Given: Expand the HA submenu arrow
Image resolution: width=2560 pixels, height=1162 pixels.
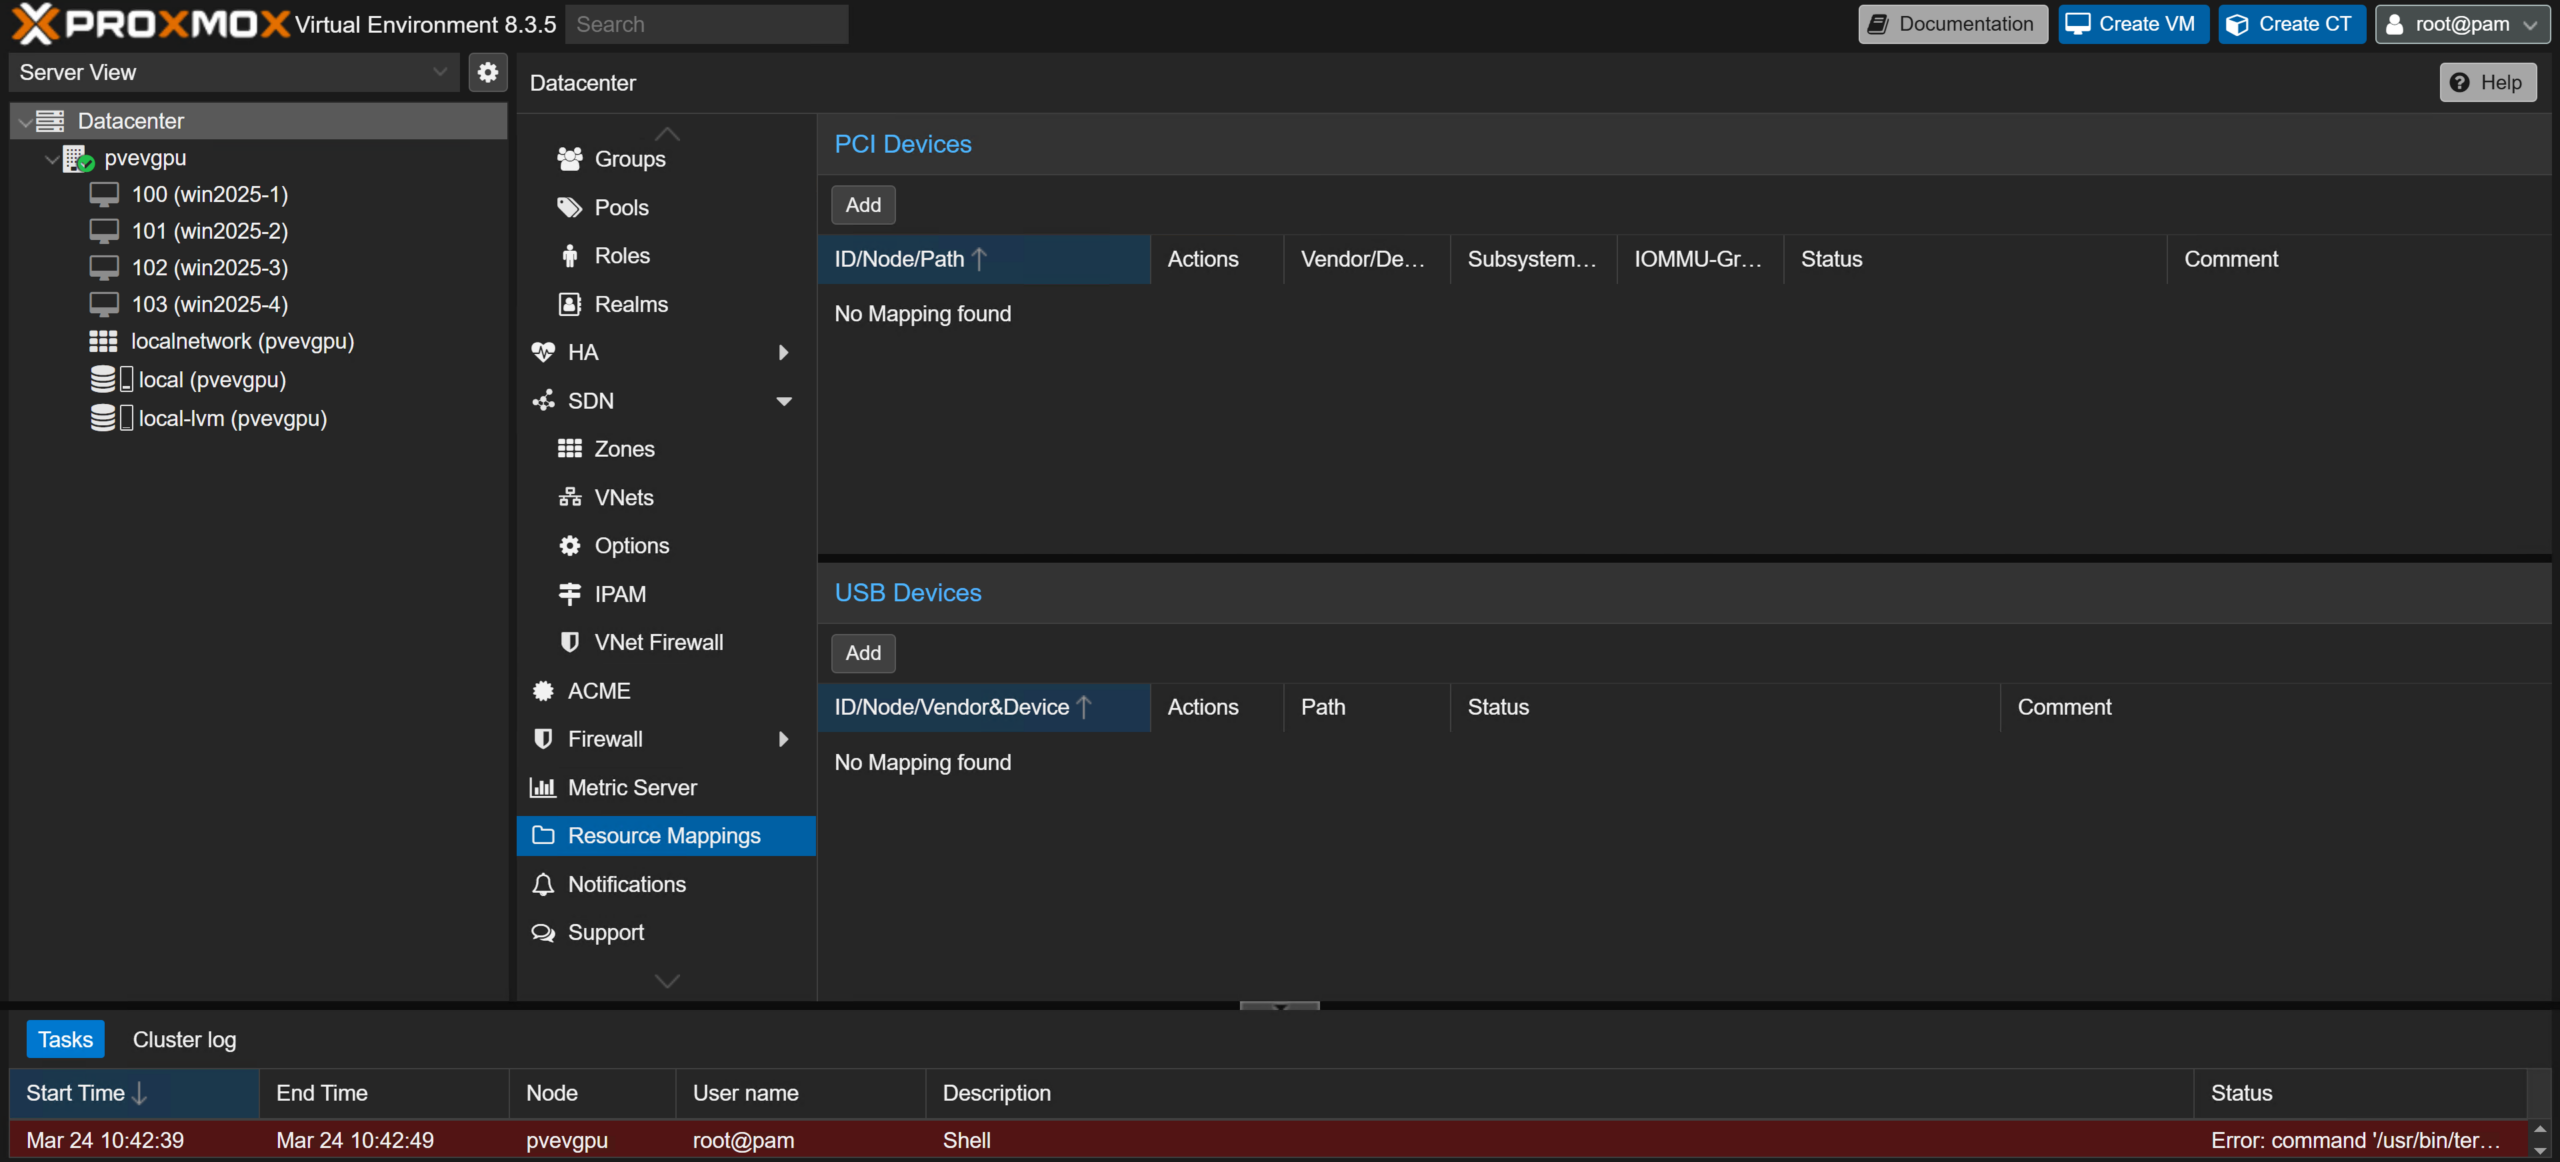Looking at the screenshot, I should click(x=784, y=352).
